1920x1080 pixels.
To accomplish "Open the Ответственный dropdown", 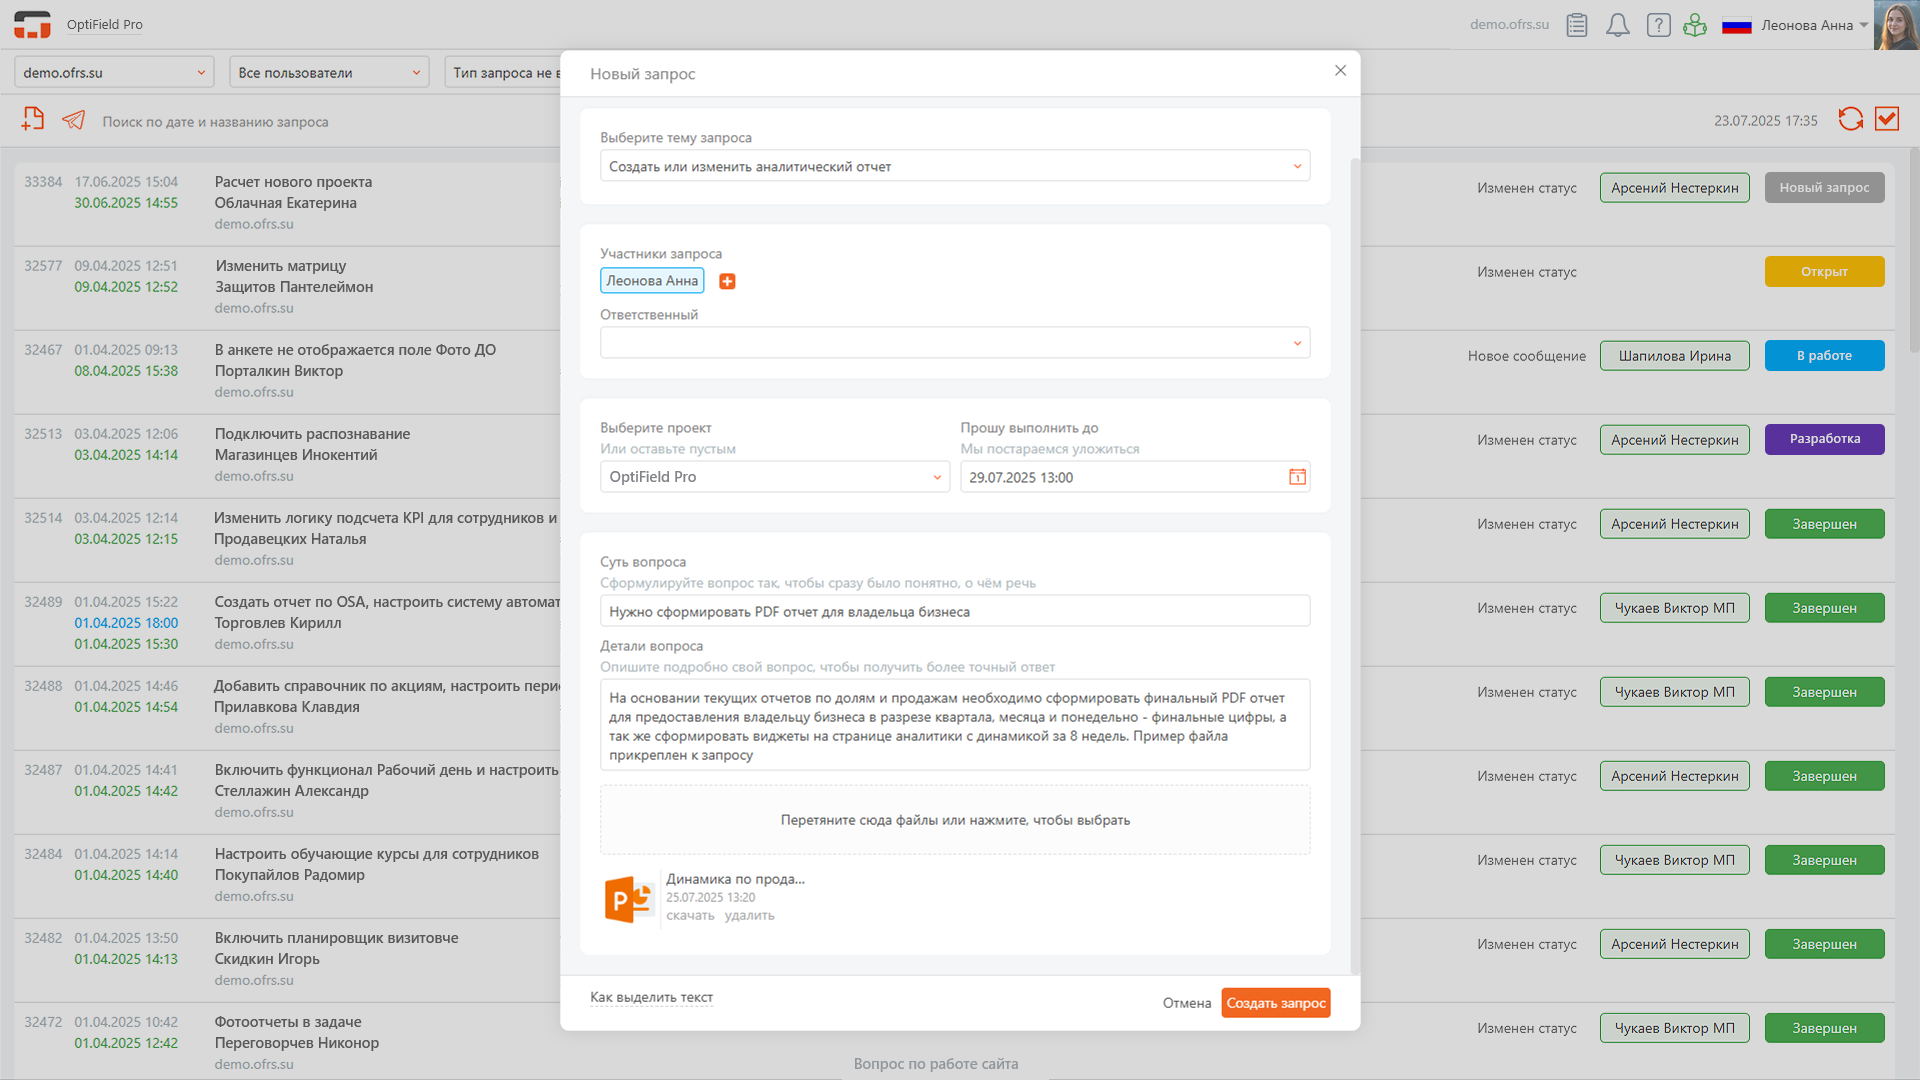I will (x=954, y=343).
